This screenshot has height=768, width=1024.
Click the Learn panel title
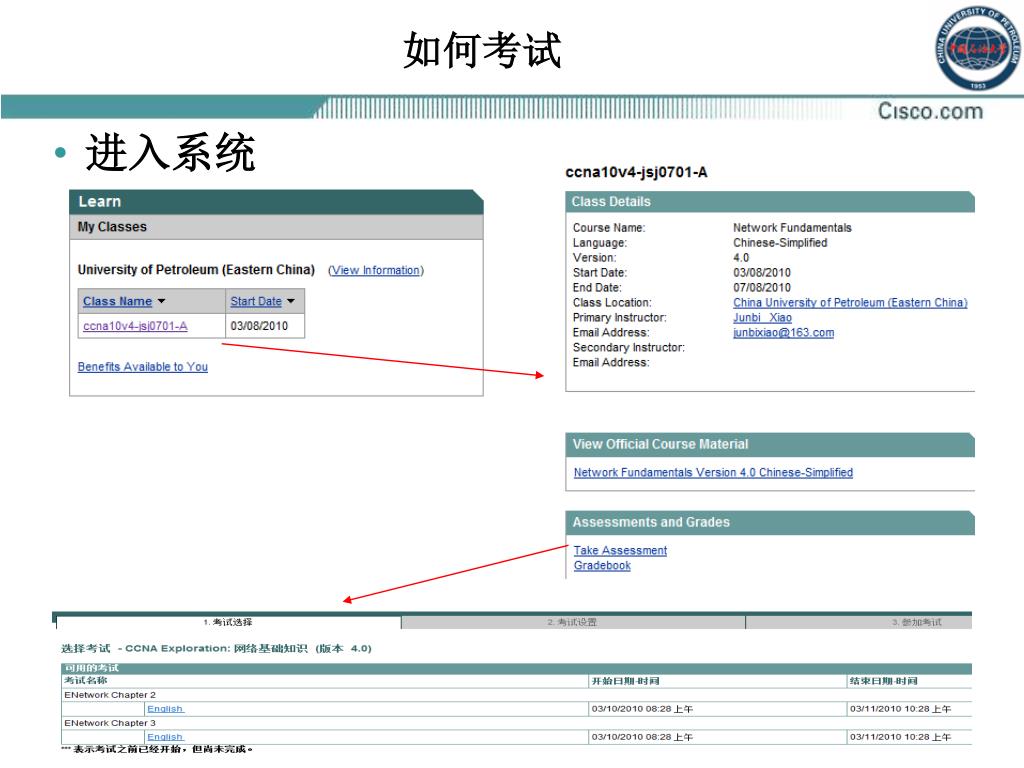[100, 201]
